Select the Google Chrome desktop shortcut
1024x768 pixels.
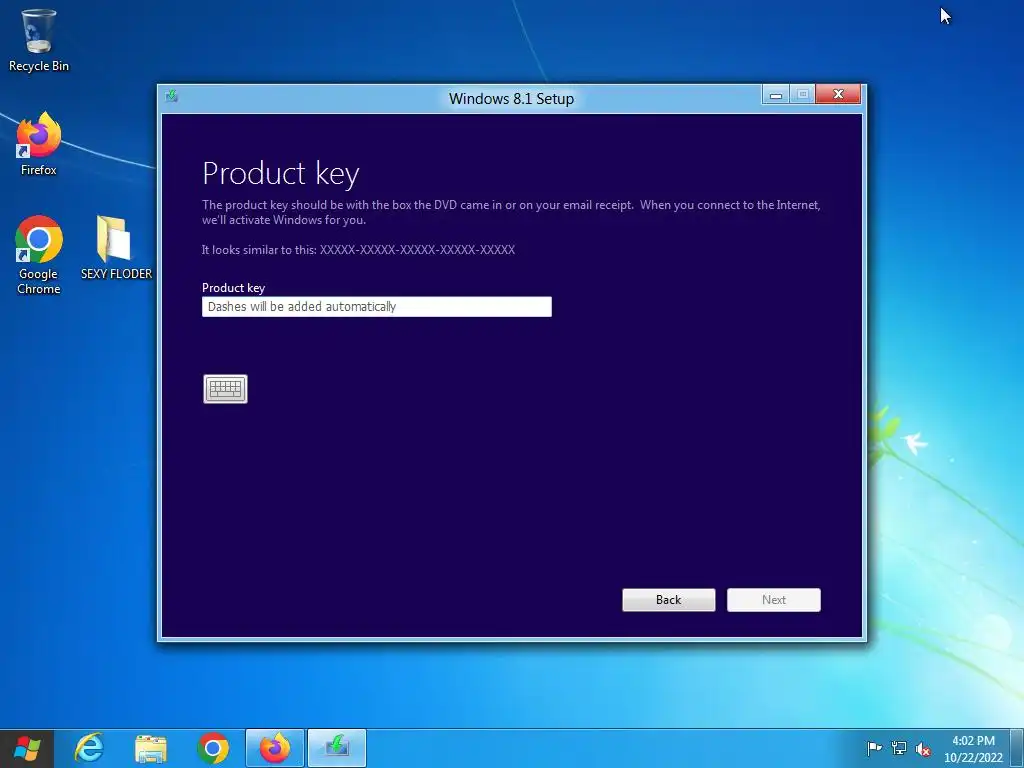39,255
